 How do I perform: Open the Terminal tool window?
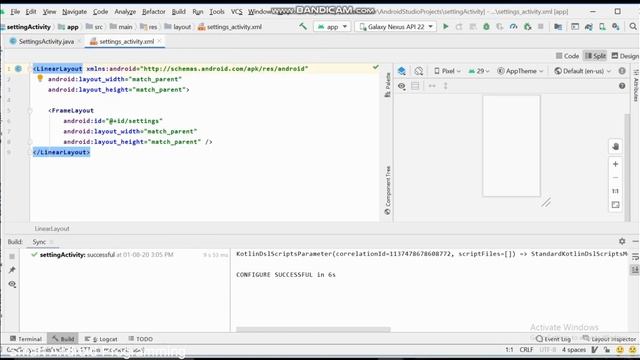pos(26,339)
